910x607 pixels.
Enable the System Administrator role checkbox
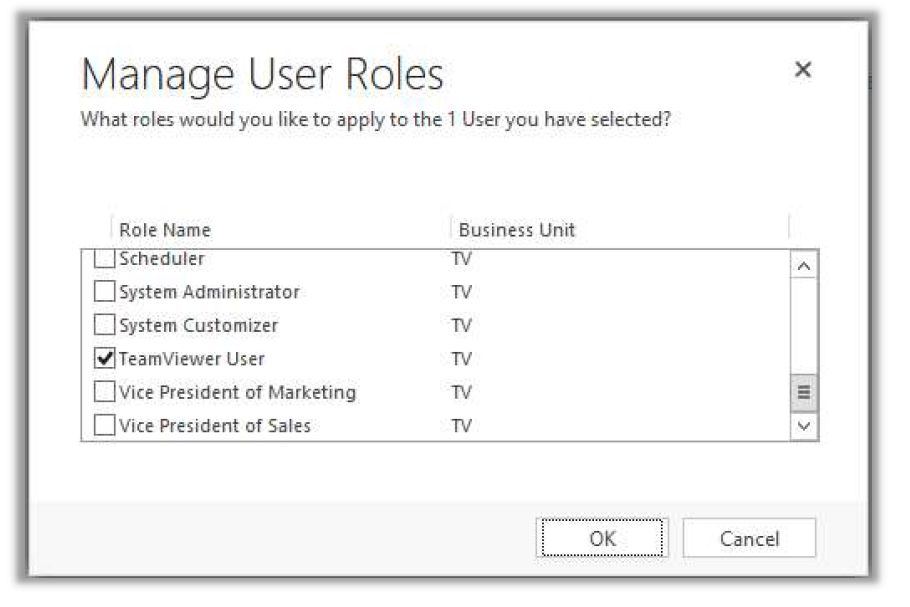tap(104, 293)
